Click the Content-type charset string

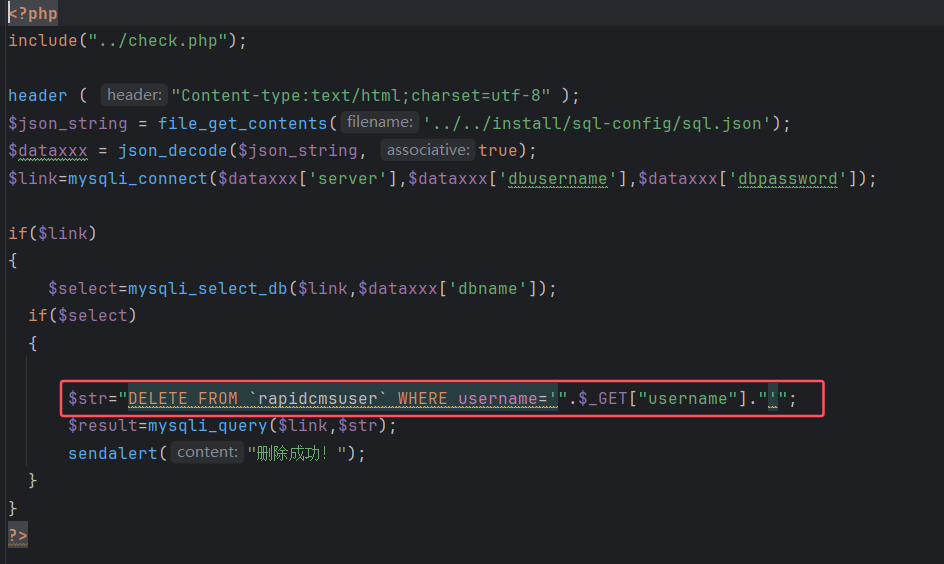[x=361, y=95]
